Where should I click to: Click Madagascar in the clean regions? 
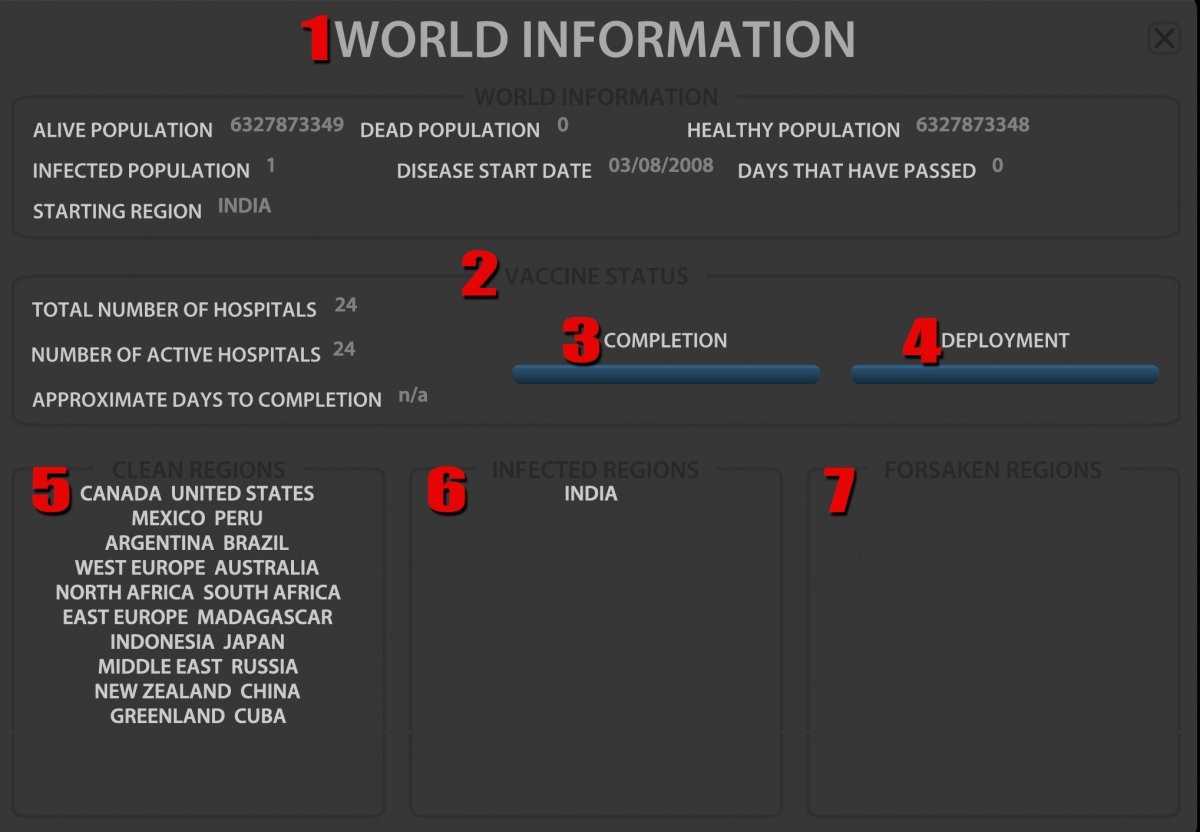point(265,617)
